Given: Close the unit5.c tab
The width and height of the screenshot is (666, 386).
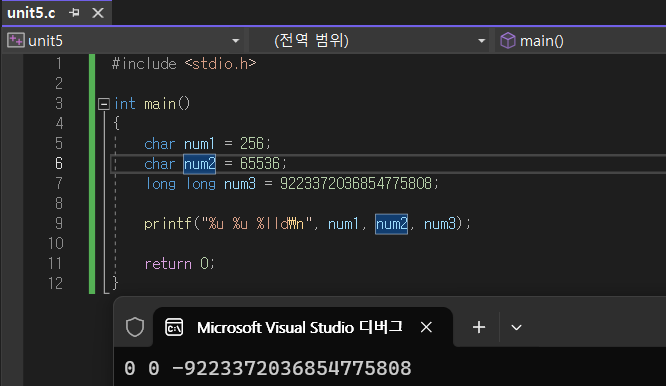Looking at the screenshot, I should 98,13.
